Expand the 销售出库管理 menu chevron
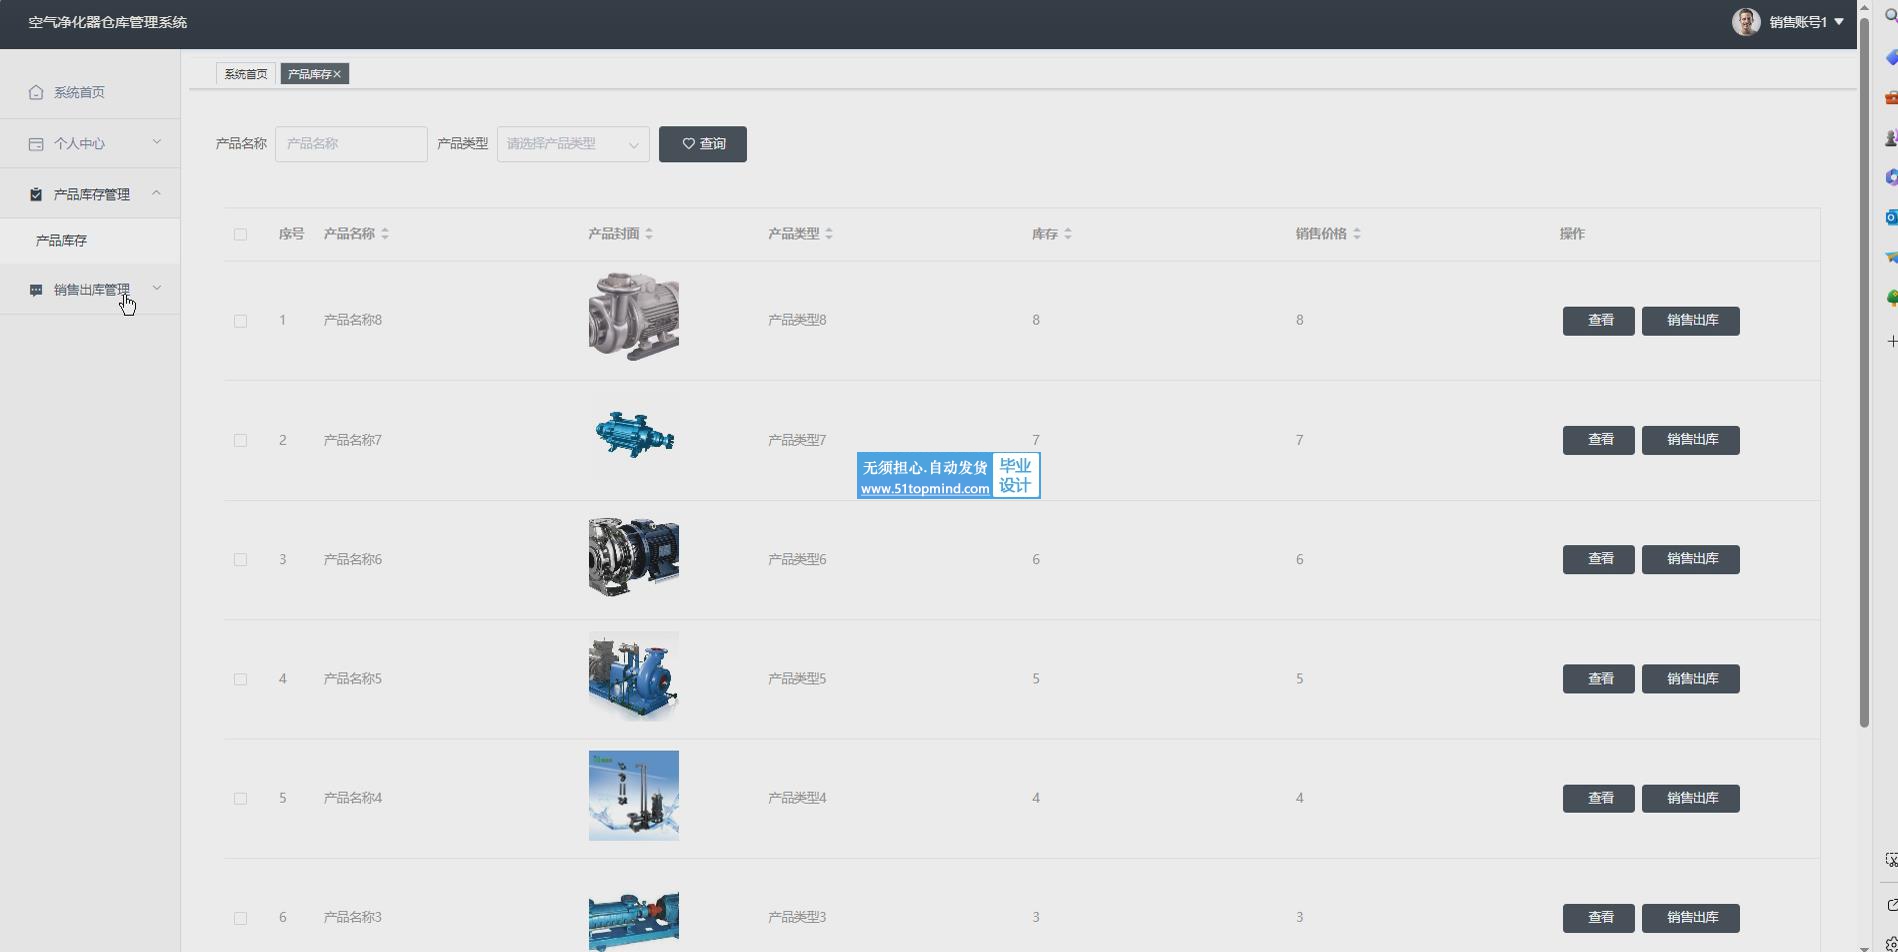Image resolution: width=1898 pixels, height=952 pixels. coord(157,289)
